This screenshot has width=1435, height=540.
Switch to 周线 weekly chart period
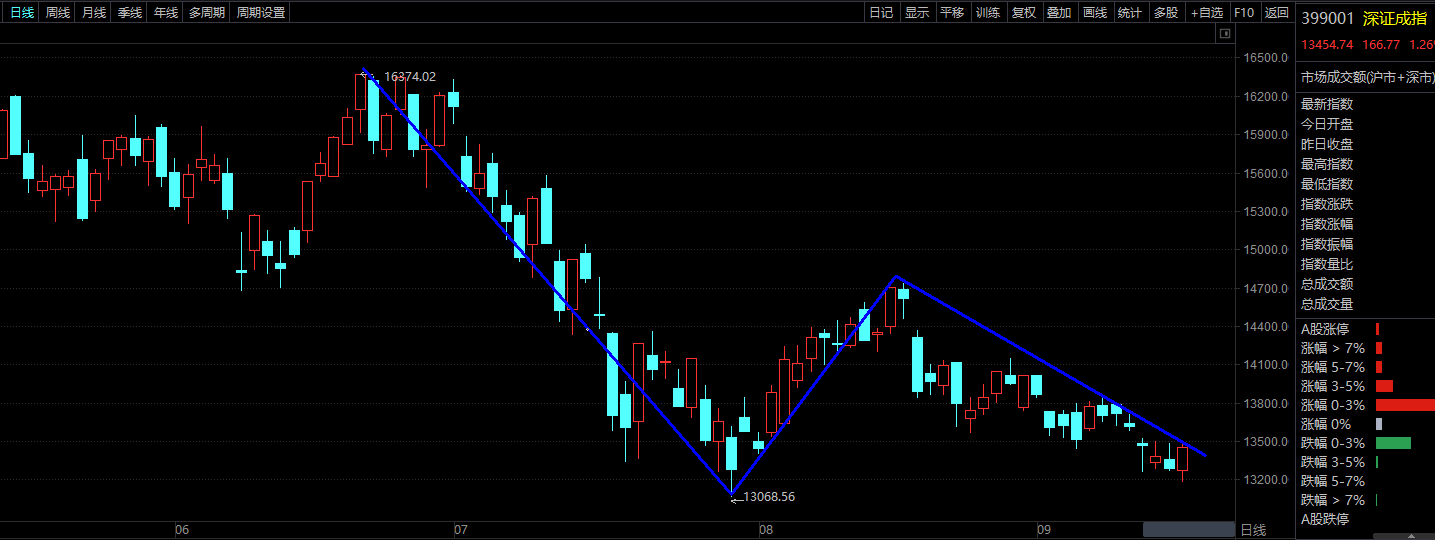tap(58, 13)
